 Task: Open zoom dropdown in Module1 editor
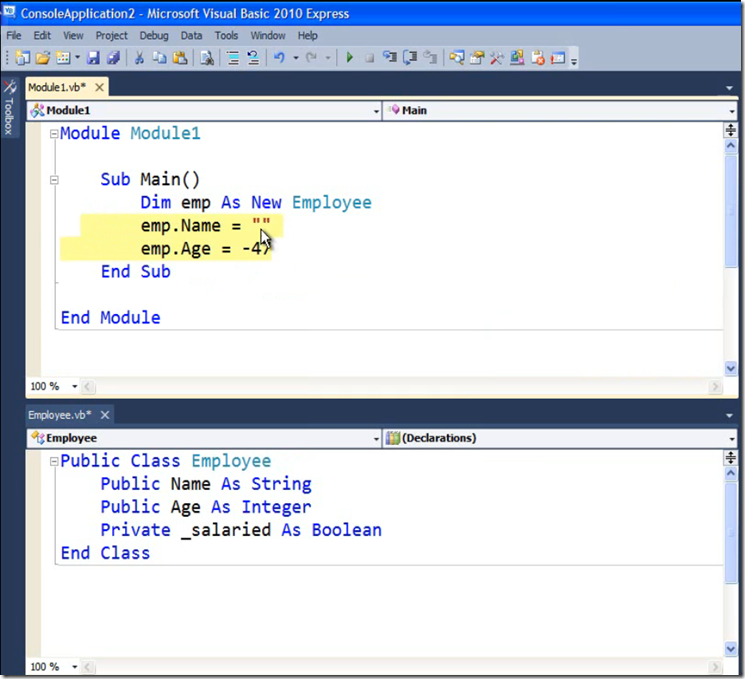74,386
